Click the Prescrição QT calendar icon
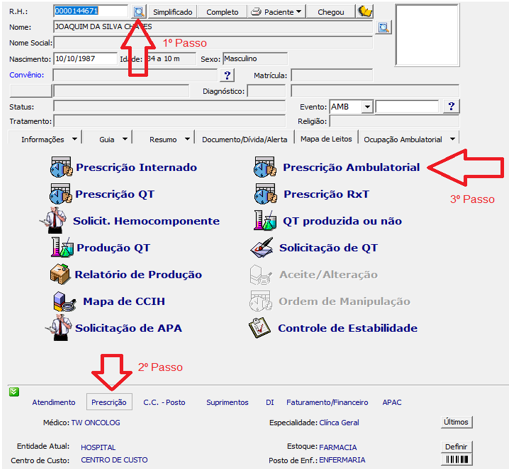510x470 pixels. point(61,194)
